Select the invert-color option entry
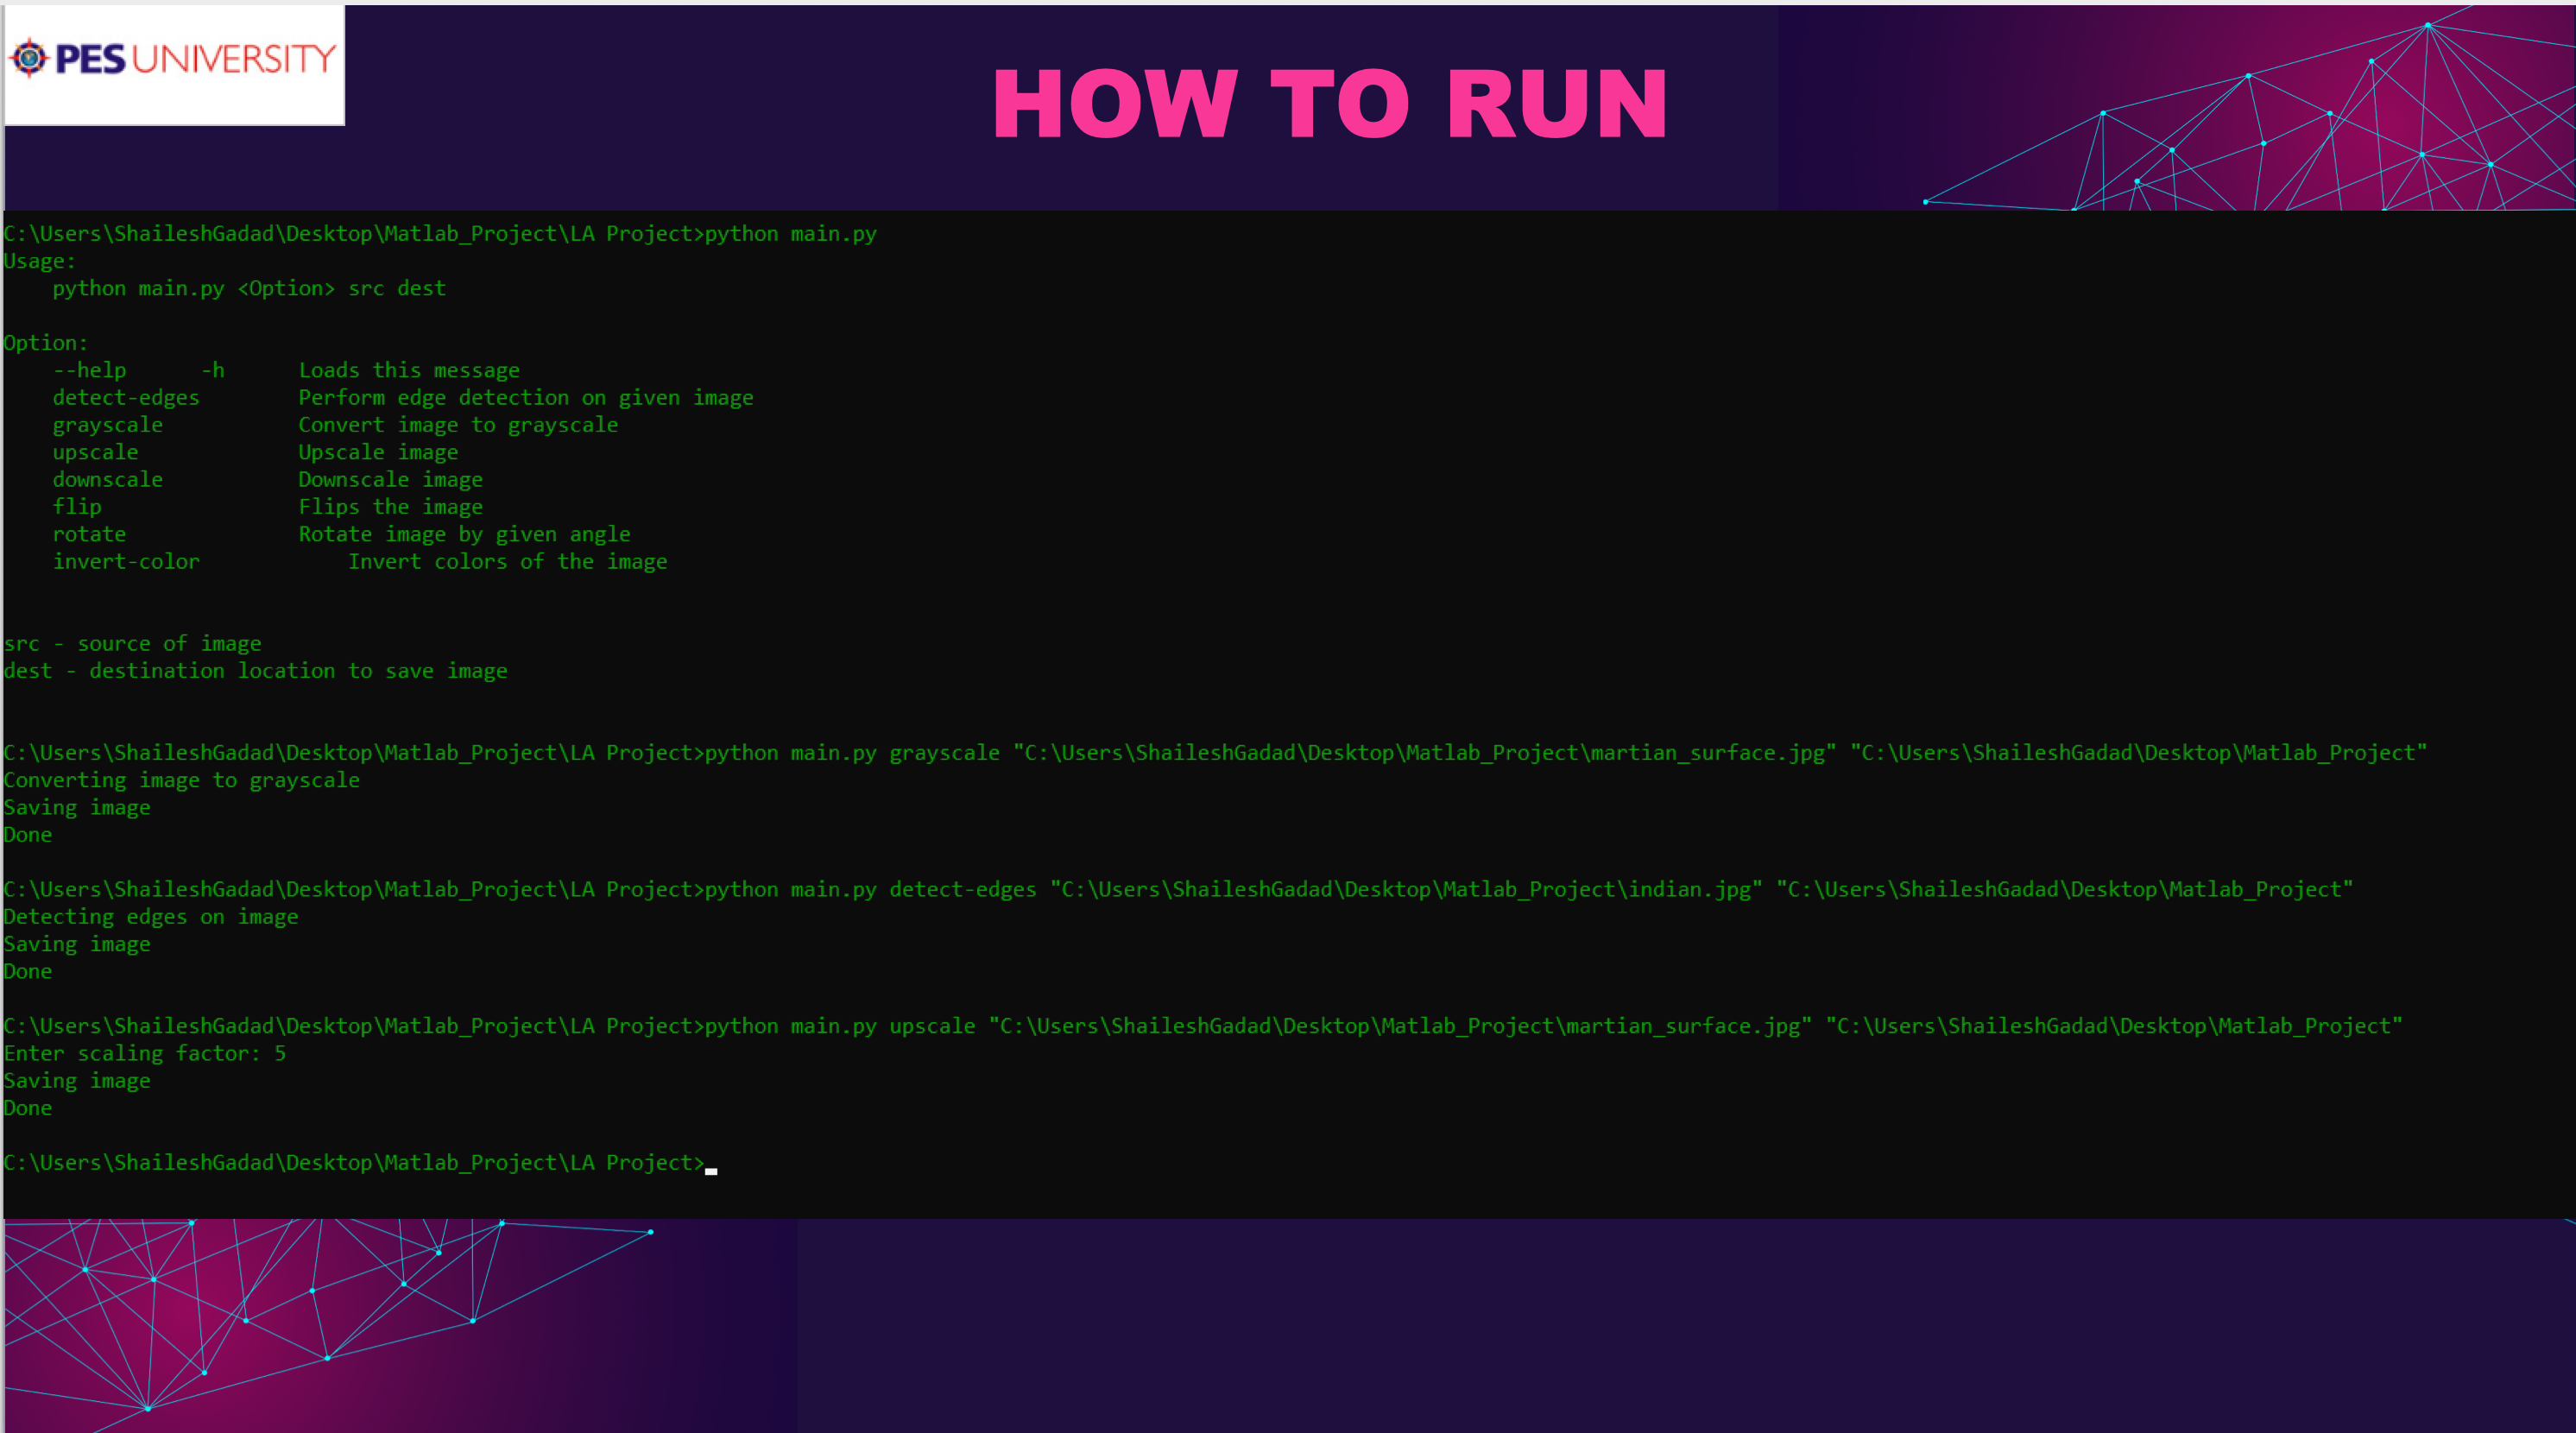The image size is (2576, 1433). coord(126,561)
